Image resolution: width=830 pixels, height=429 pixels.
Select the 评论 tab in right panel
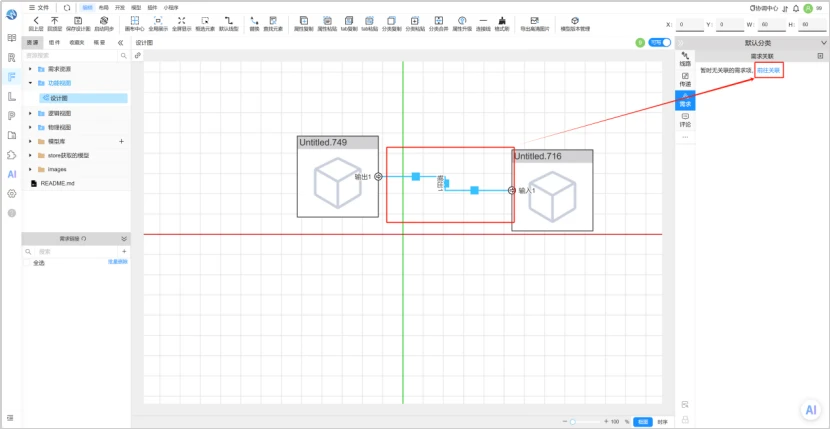[x=685, y=120]
